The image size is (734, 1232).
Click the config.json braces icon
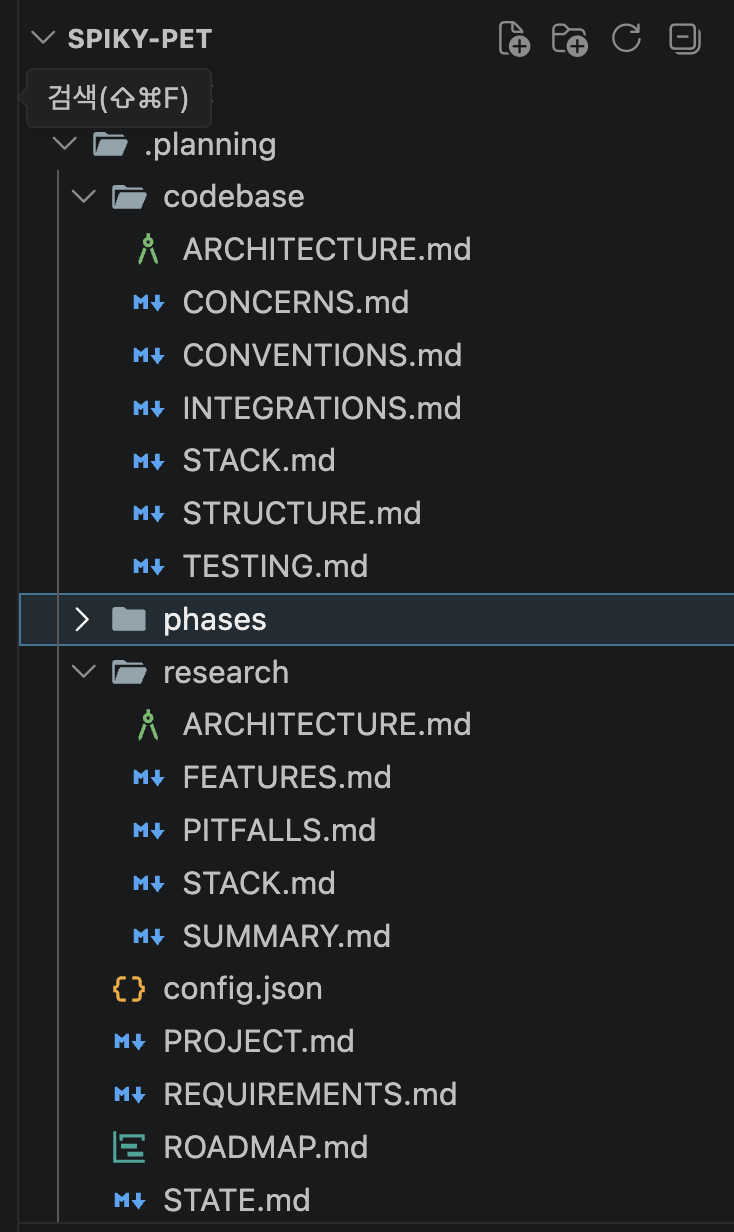pyautogui.click(x=129, y=990)
